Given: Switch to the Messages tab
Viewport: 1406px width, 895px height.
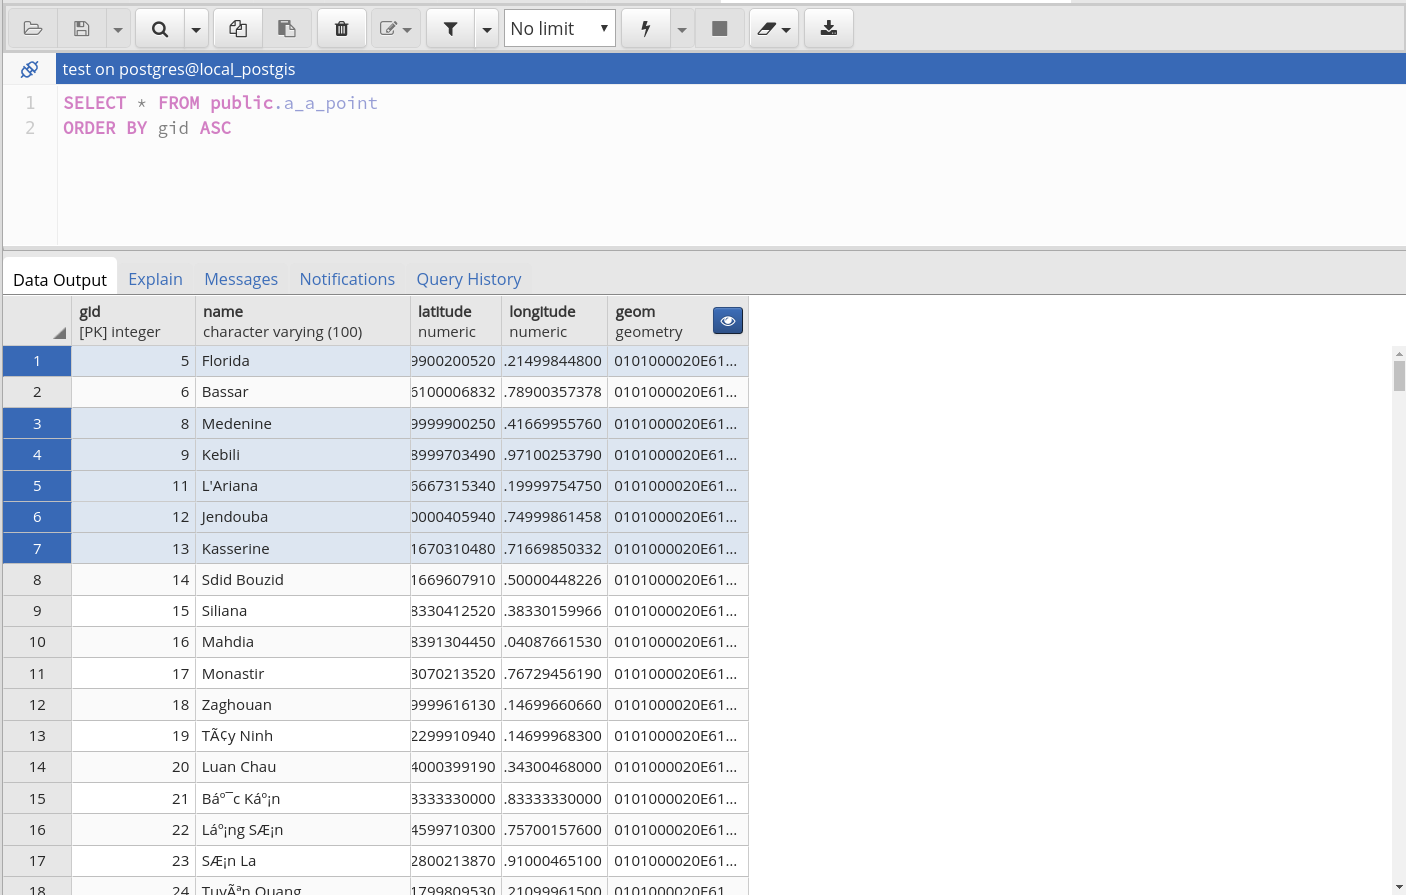Looking at the screenshot, I should click(241, 279).
